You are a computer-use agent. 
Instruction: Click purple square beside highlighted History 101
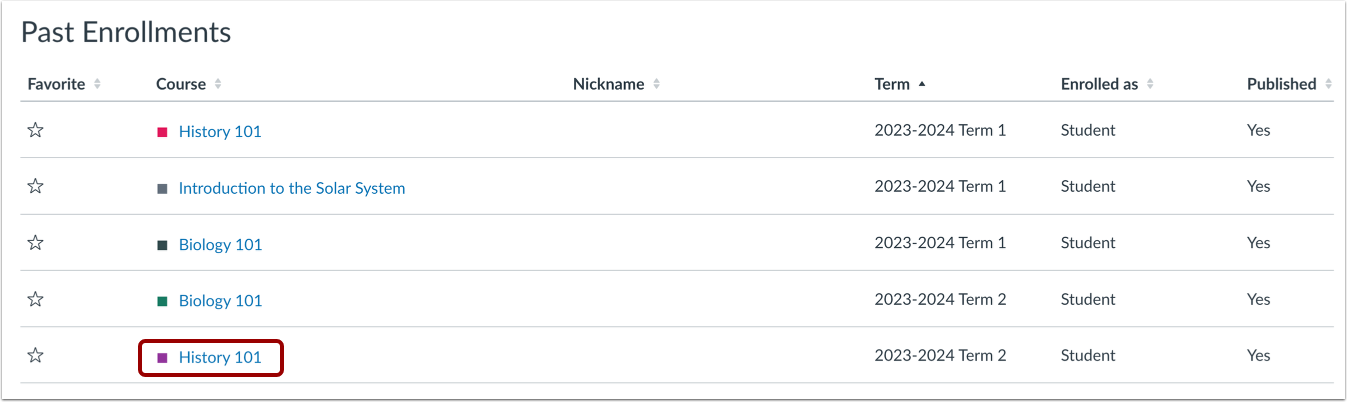point(163,357)
